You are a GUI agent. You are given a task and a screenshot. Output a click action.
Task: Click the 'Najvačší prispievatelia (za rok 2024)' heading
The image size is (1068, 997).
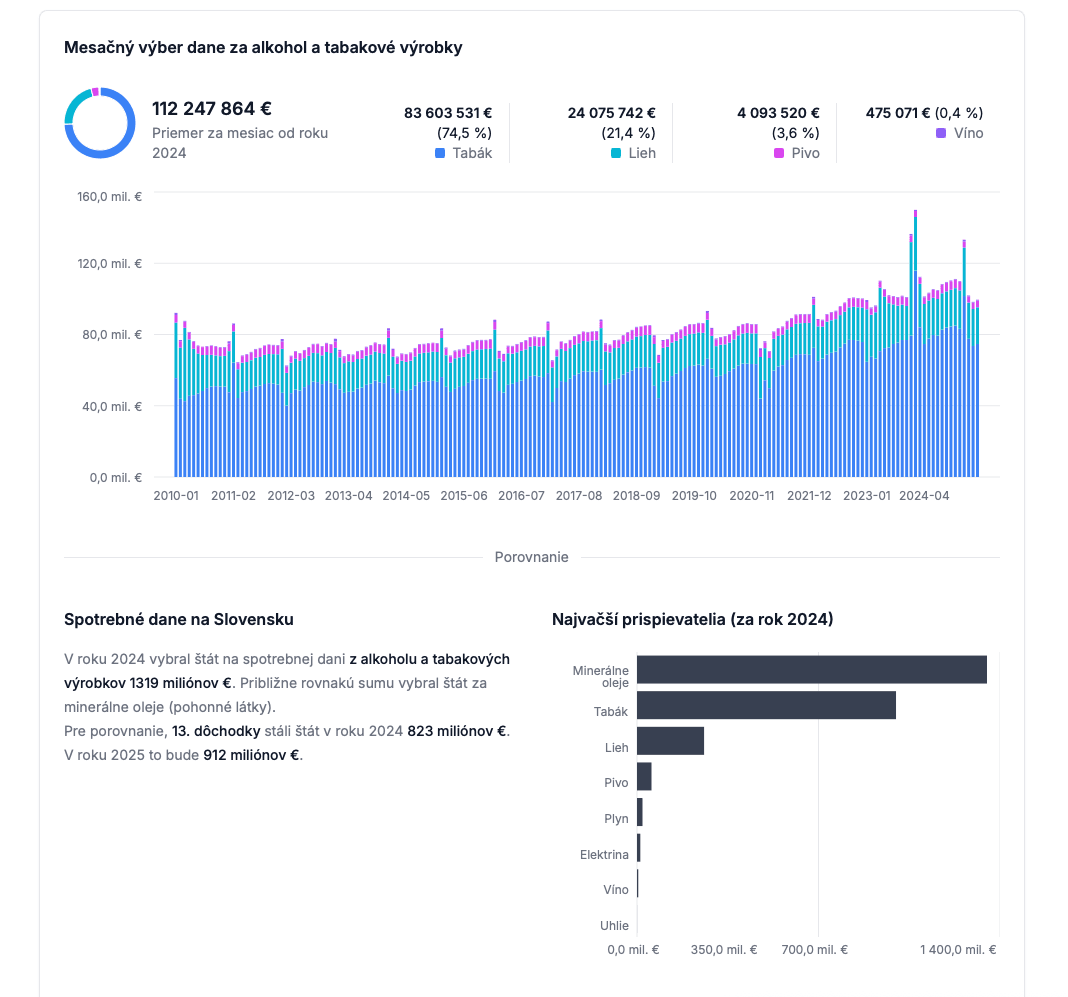pyautogui.click(x=692, y=619)
